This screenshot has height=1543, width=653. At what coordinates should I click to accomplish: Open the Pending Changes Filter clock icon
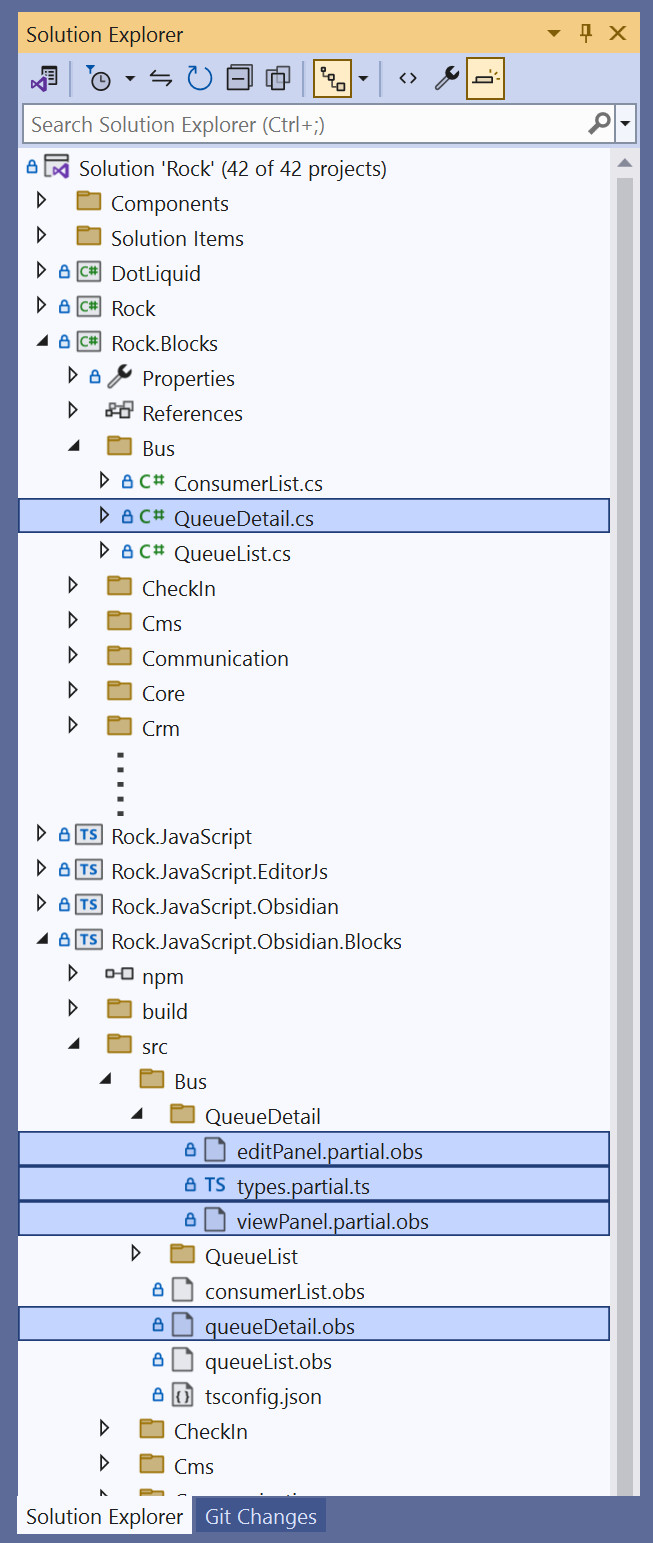[x=98, y=79]
